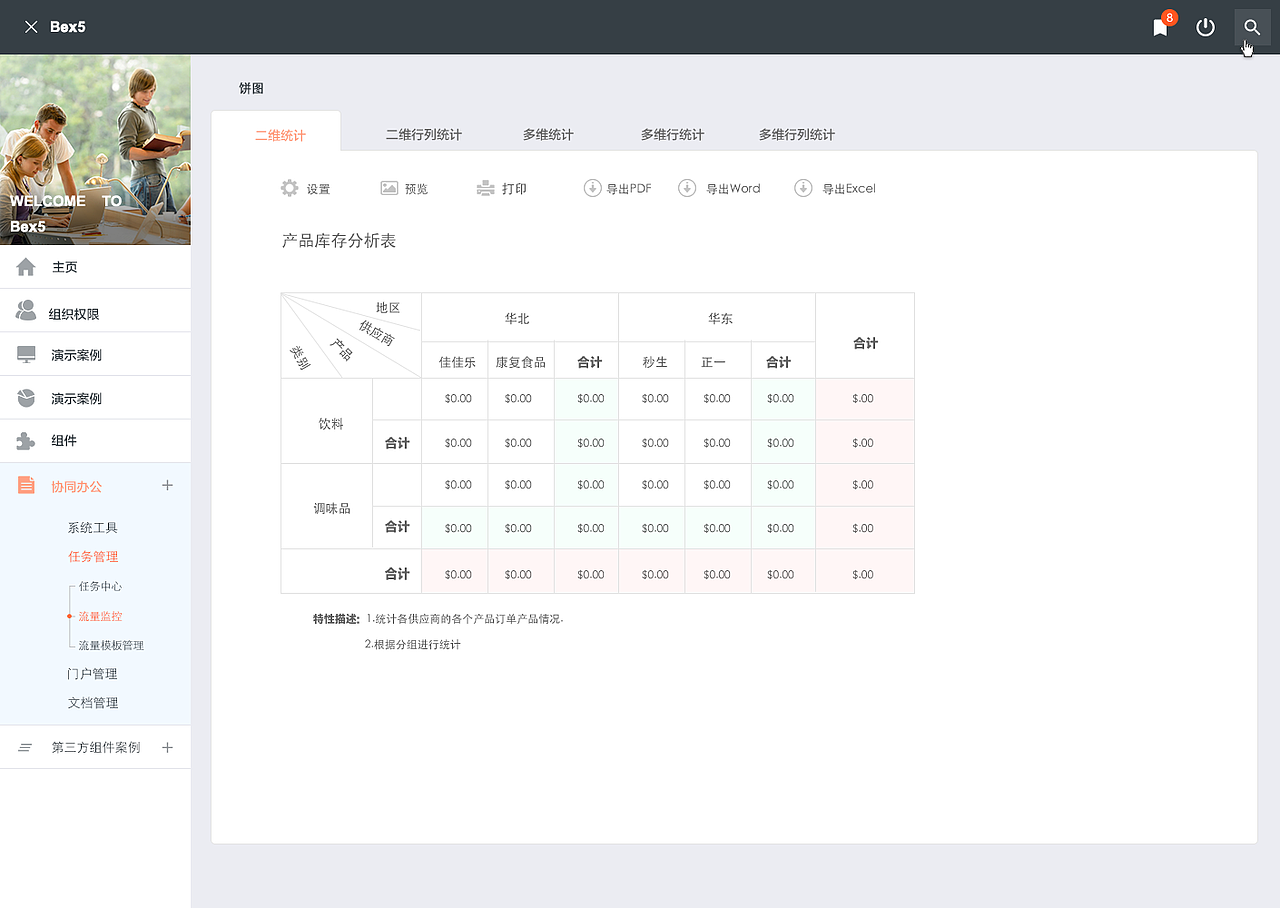1280x908 pixels.
Task: Click the gear settings icon in report toolbar
Action: (290, 188)
